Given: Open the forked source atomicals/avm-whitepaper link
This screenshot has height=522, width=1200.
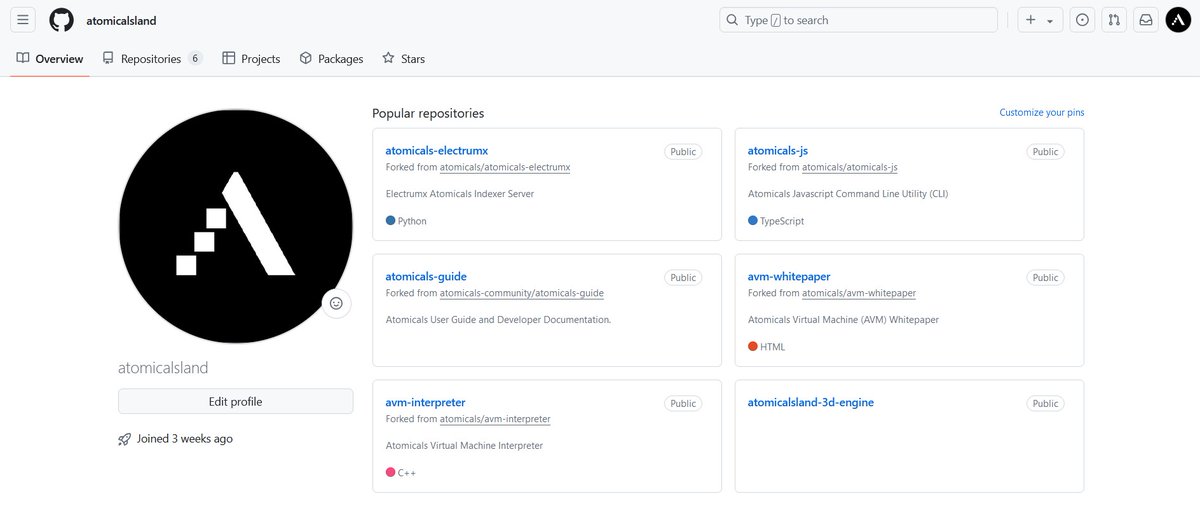Looking at the screenshot, I should point(859,293).
